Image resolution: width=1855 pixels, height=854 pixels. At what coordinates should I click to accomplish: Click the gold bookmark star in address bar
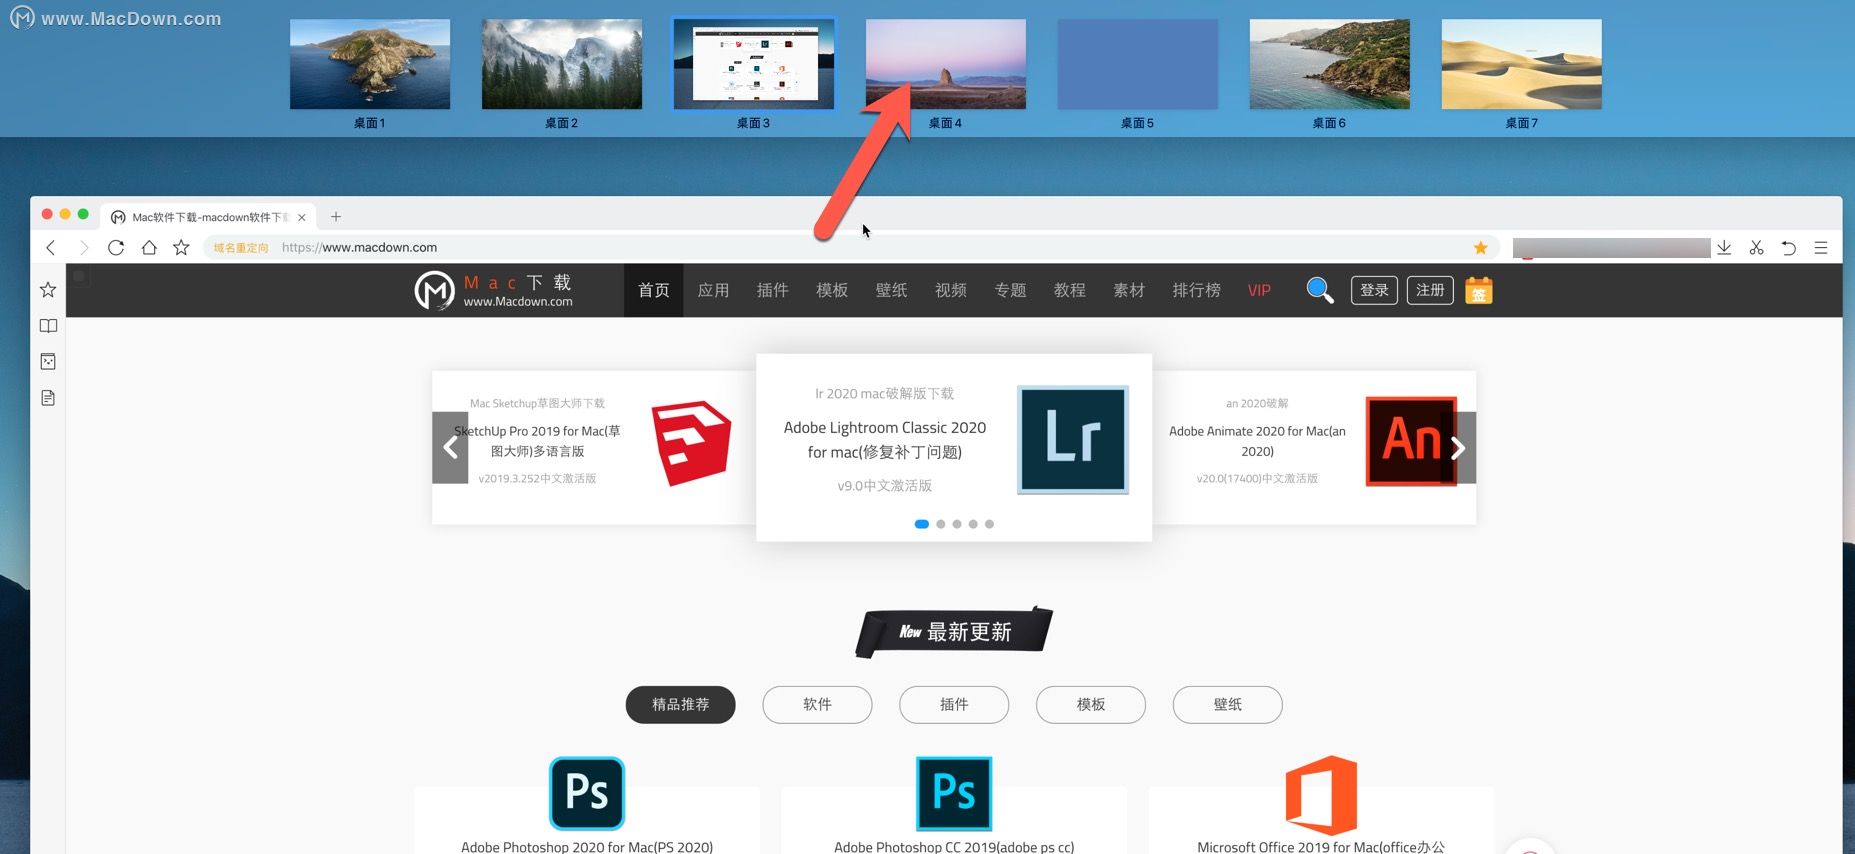(1481, 248)
